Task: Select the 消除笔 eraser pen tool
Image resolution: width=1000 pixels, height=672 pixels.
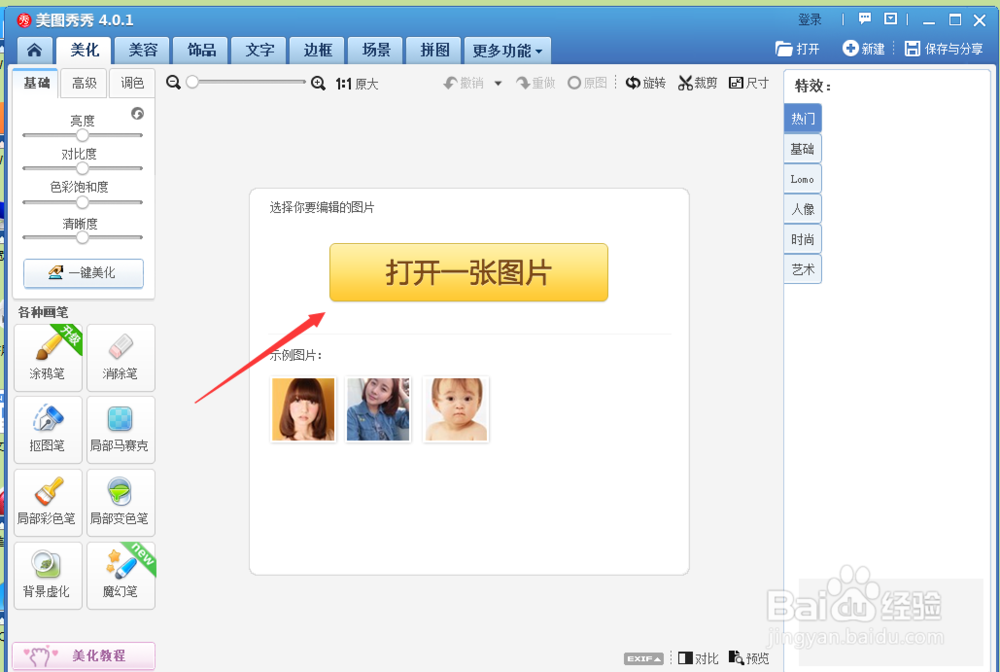Action: pyautogui.click(x=121, y=358)
